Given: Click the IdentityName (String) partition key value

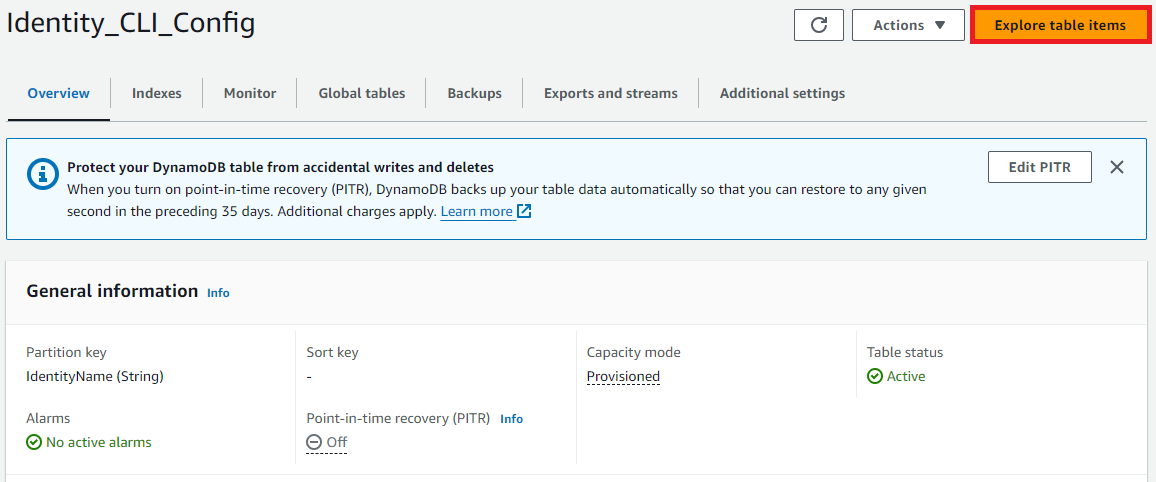Looking at the screenshot, I should click(95, 377).
